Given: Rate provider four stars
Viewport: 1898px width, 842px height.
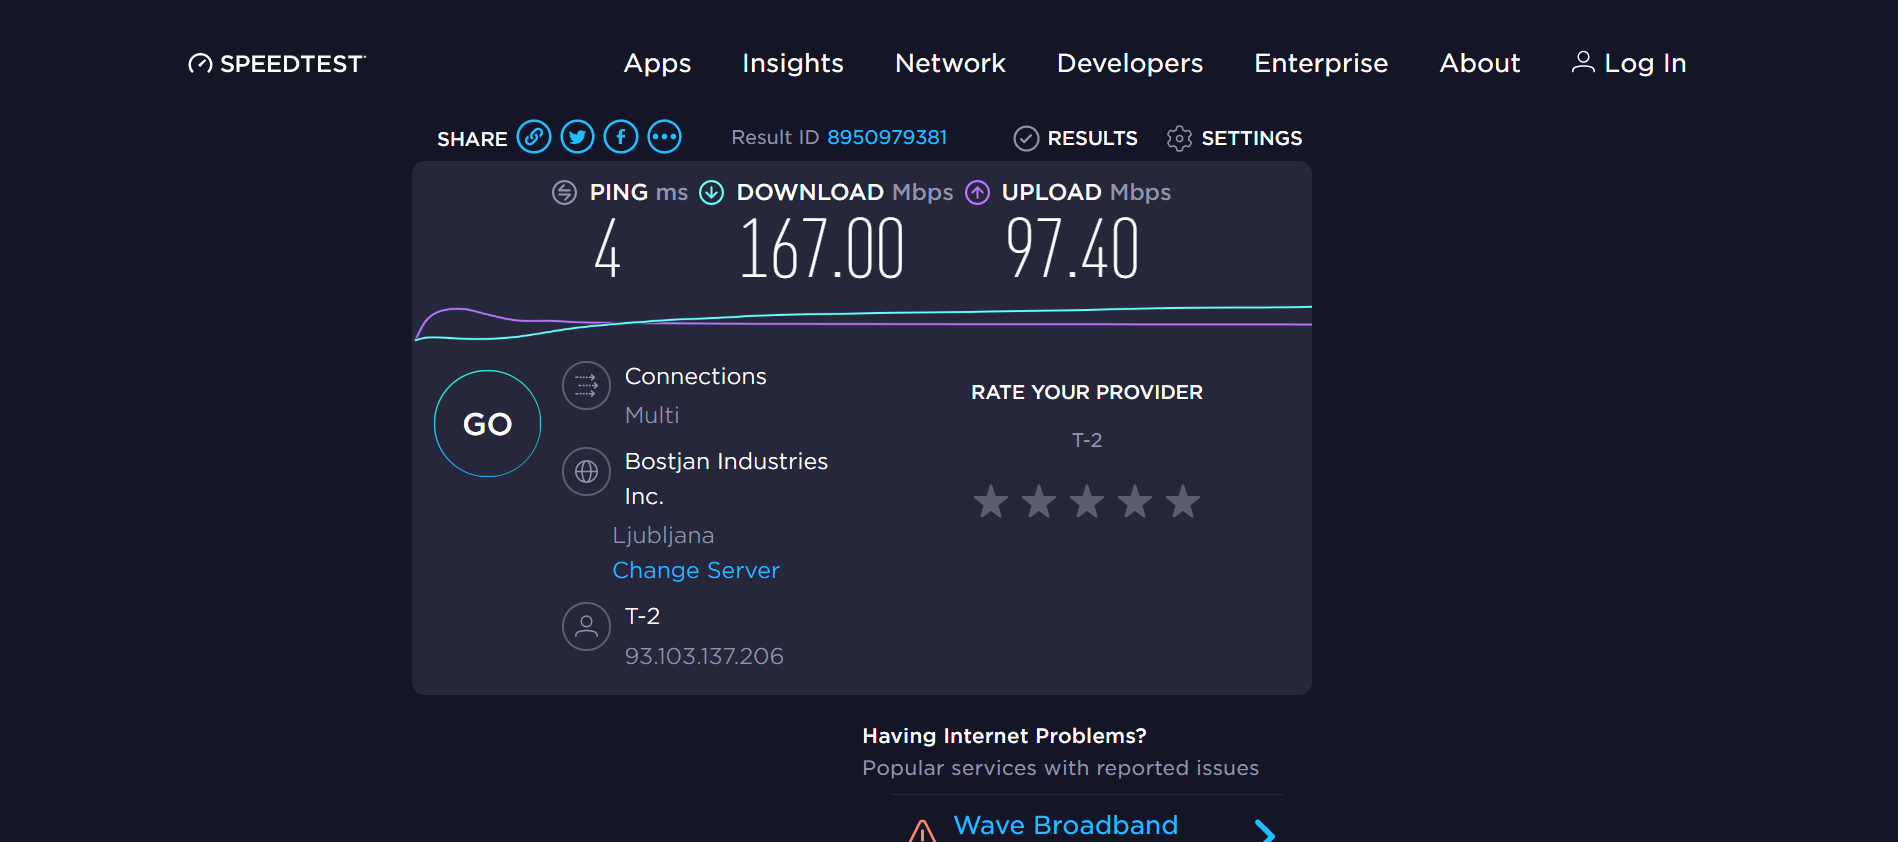Looking at the screenshot, I should pyautogui.click(x=1135, y=501).
